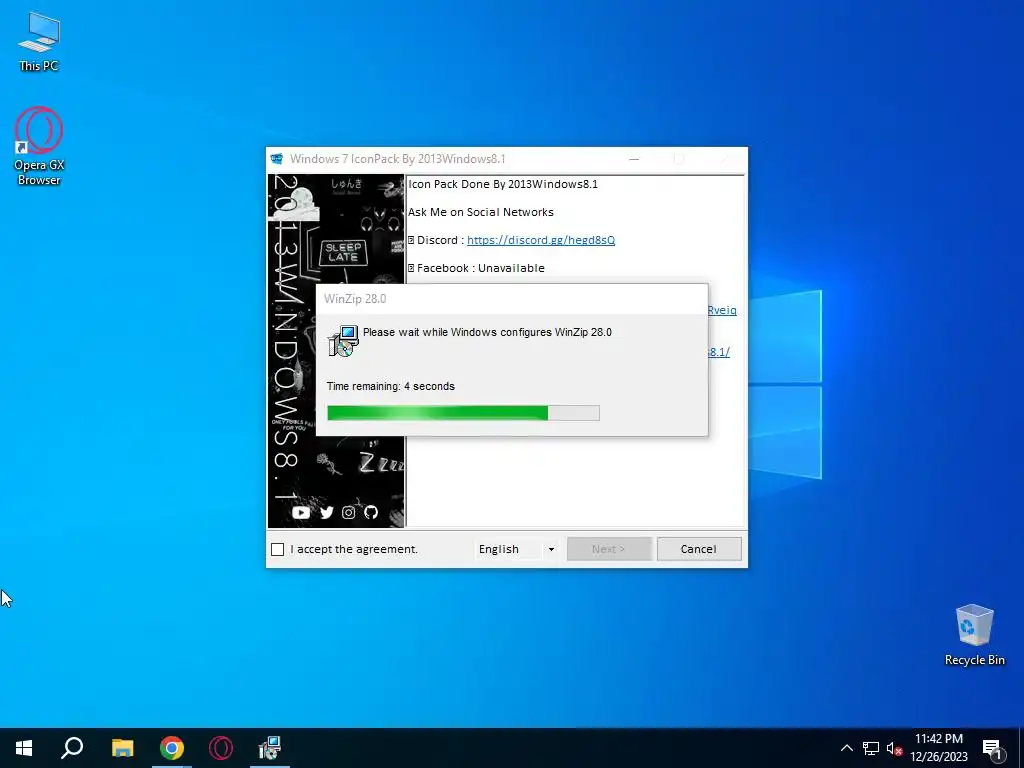Viewport: 1024px width, 768px height.
Task: Click GitHub icon in installer banner
Action: coord(371,513)
